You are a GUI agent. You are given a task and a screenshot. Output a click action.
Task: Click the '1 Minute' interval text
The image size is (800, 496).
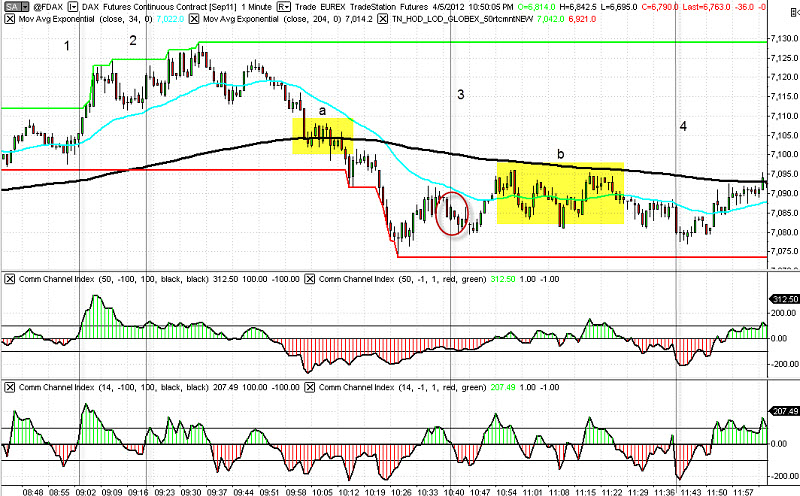pyautogui.click(x=257, y=7)
